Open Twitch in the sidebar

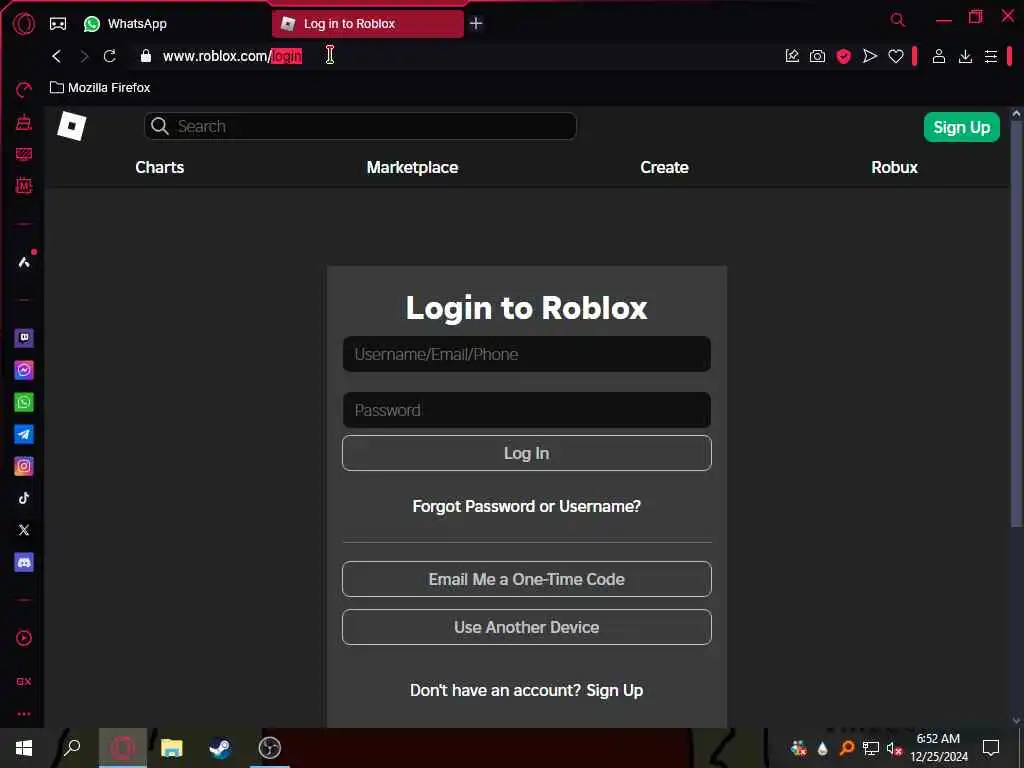click(24, 338)
